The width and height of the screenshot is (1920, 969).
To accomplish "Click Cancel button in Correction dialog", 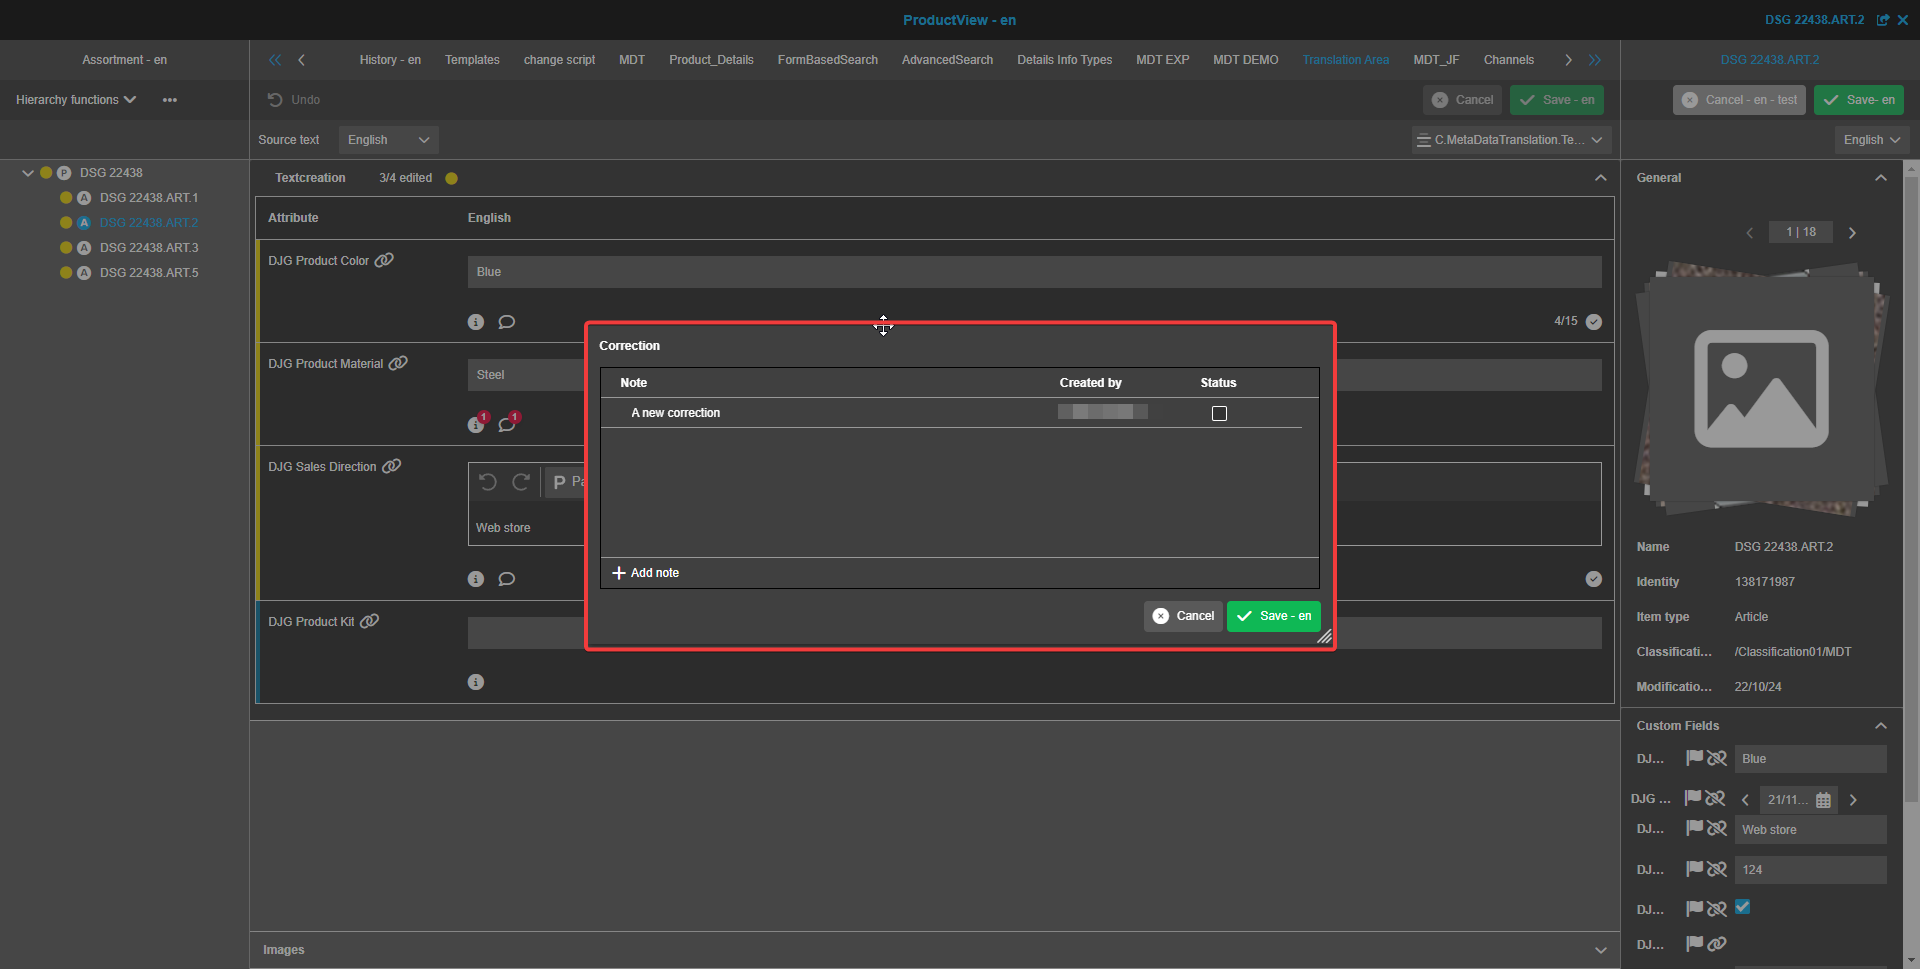I will click(x=1183, y=616).
